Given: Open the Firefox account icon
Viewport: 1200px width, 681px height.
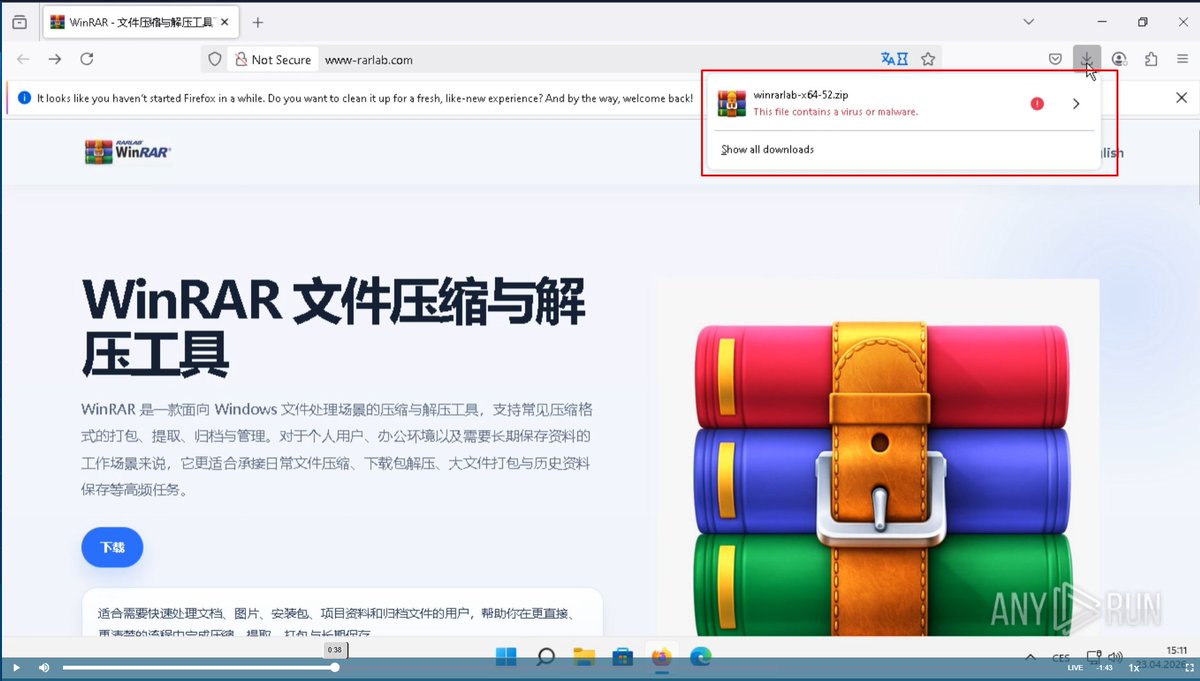Looking at the screenshot, I should (x=1119, y=59).
